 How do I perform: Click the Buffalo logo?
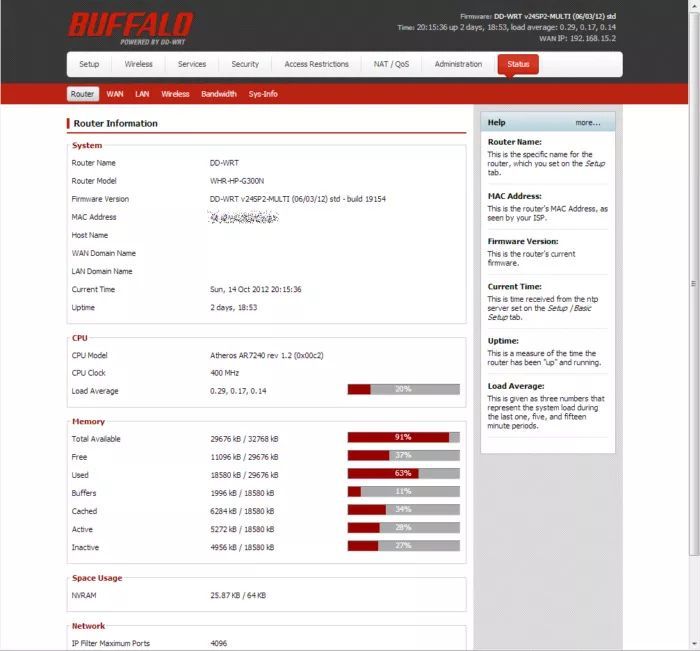click(x=130, y=28)
